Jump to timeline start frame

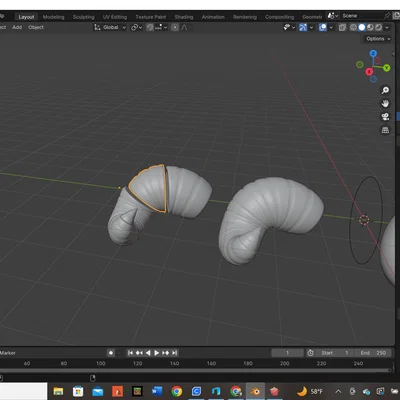coord(130,353)
